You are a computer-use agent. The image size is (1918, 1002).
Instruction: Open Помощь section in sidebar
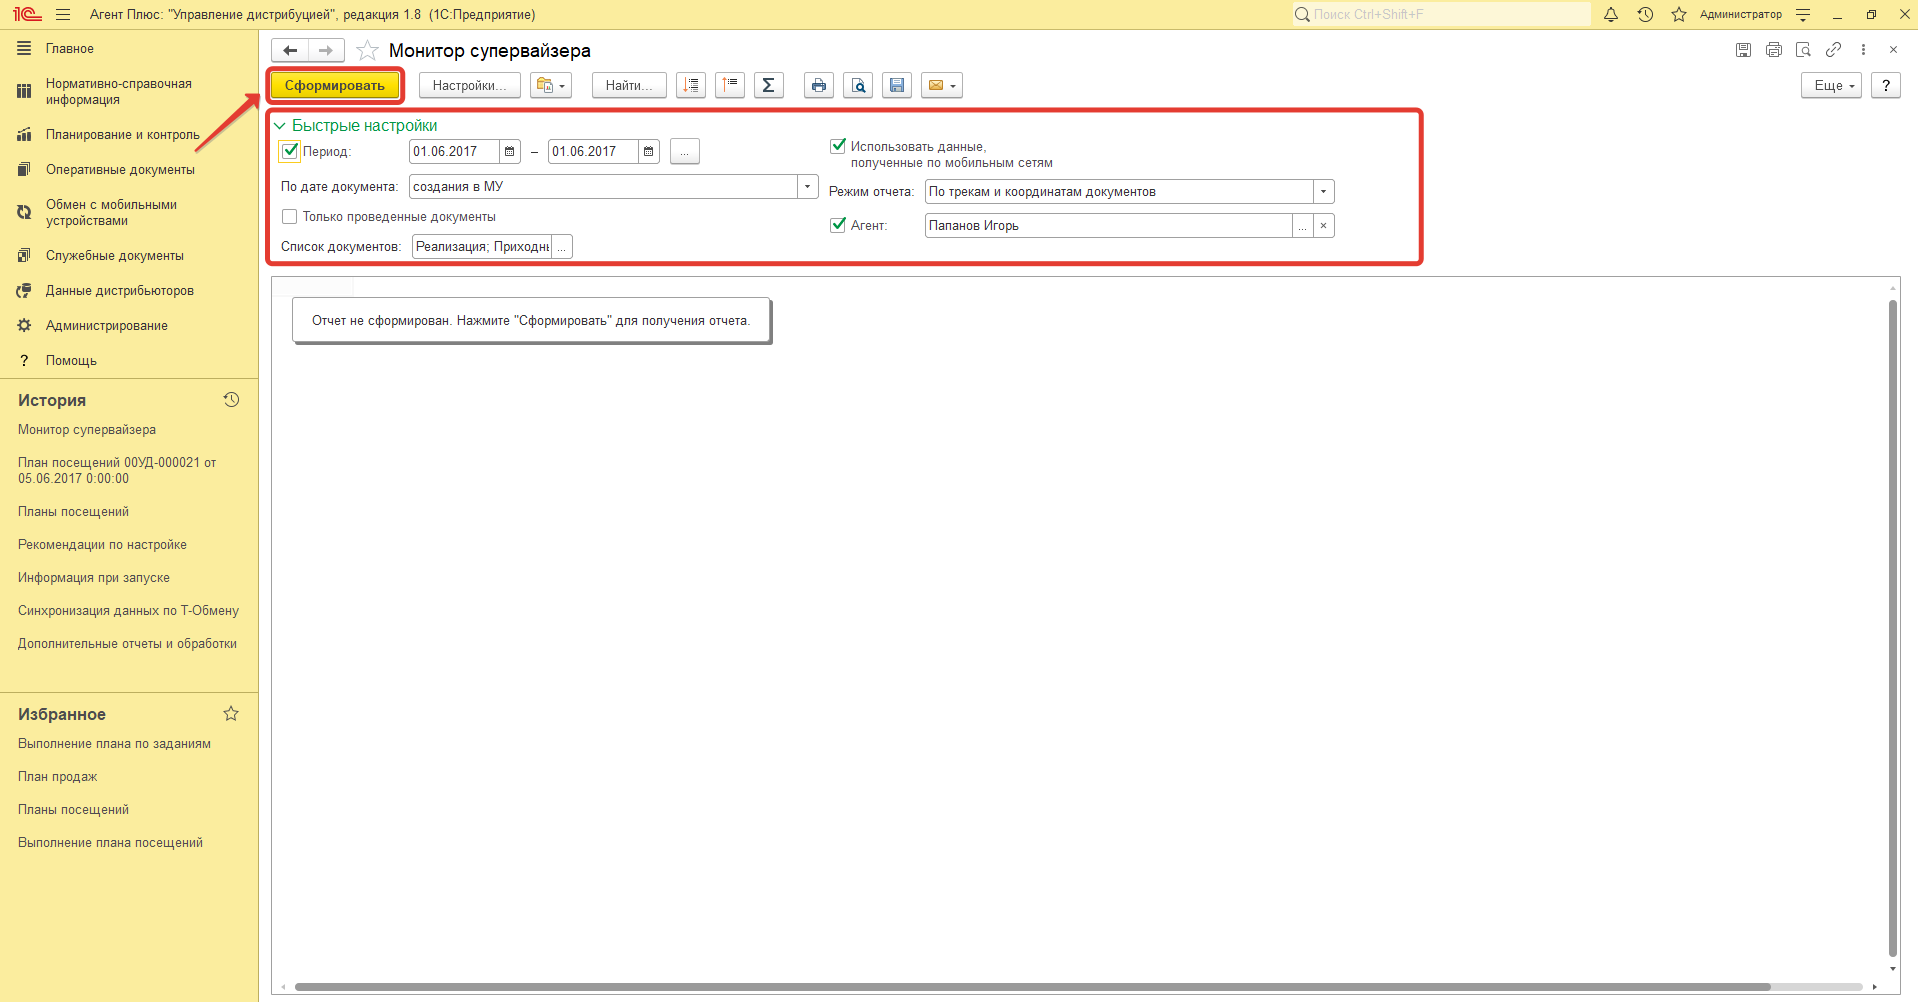click(x=71, y=360)
